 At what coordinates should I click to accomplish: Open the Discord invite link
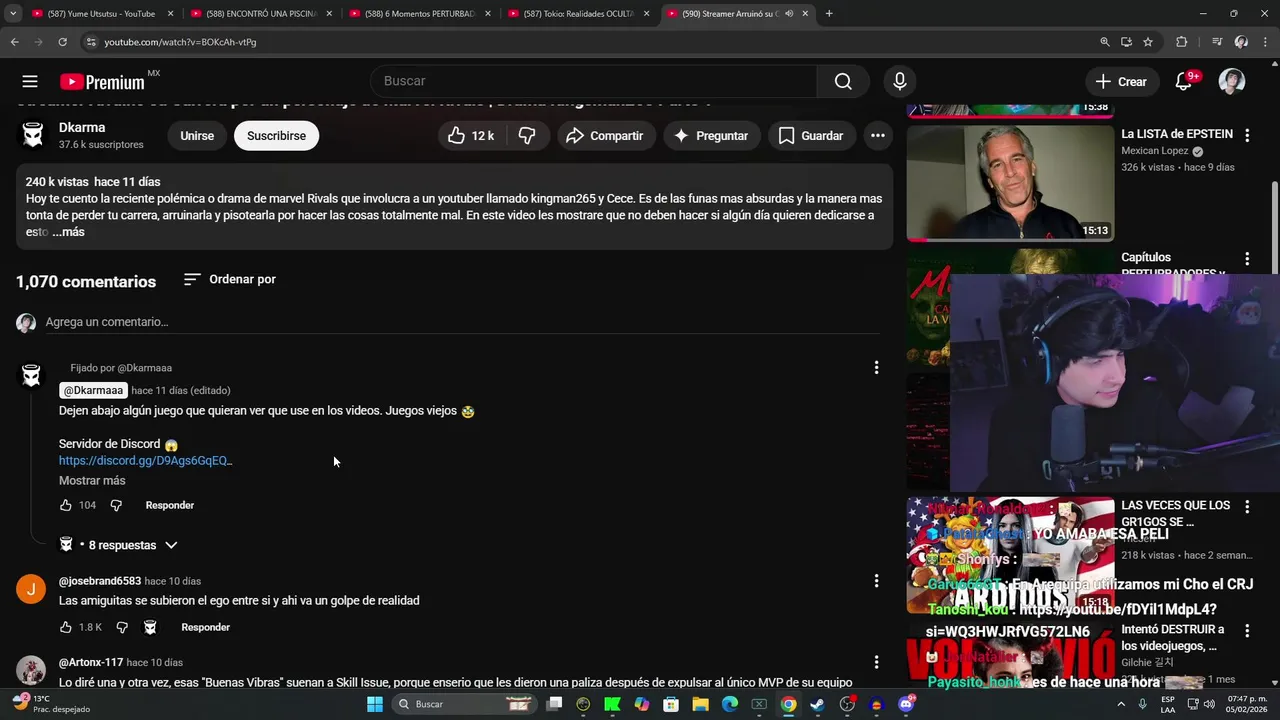click(x=145, y=461)
